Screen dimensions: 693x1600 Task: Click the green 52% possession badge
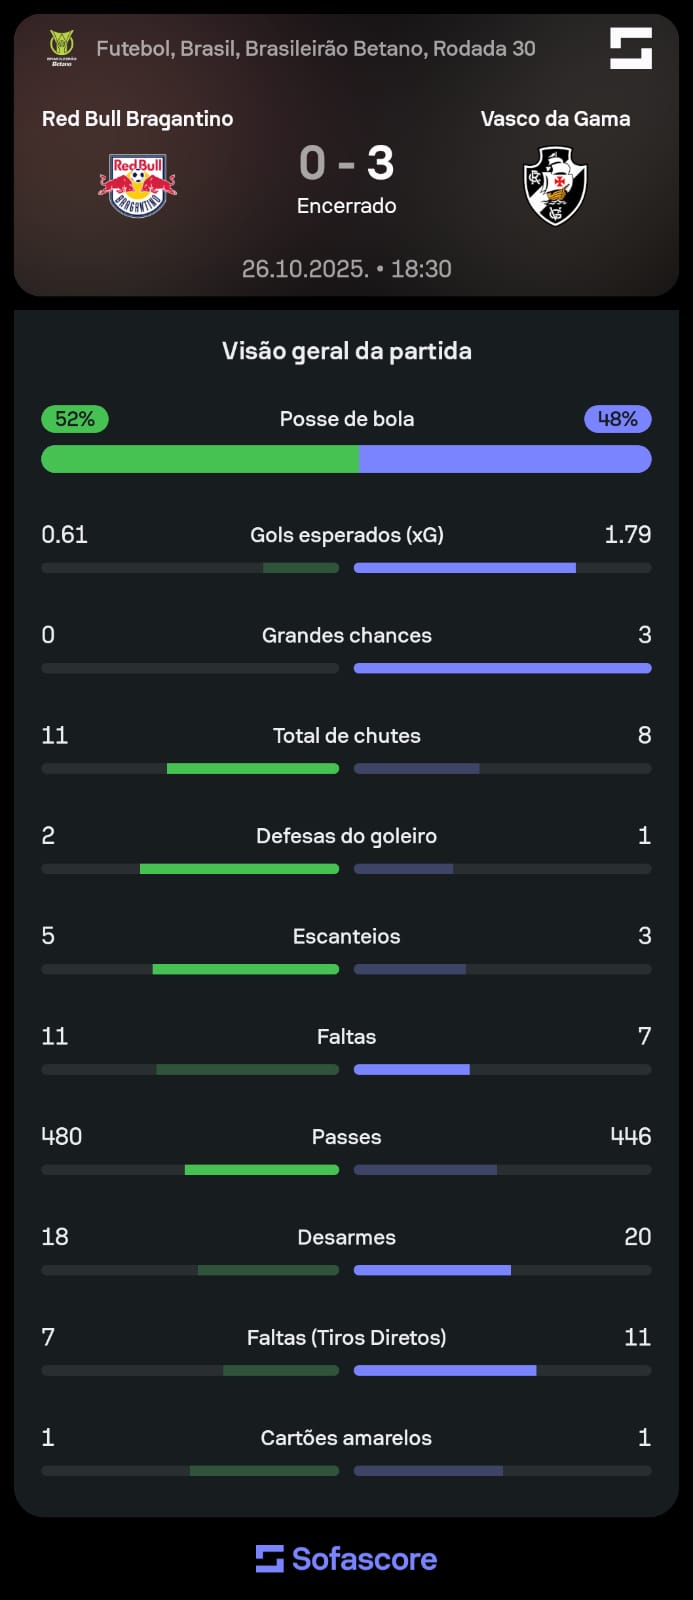click(x=75, y=419)
